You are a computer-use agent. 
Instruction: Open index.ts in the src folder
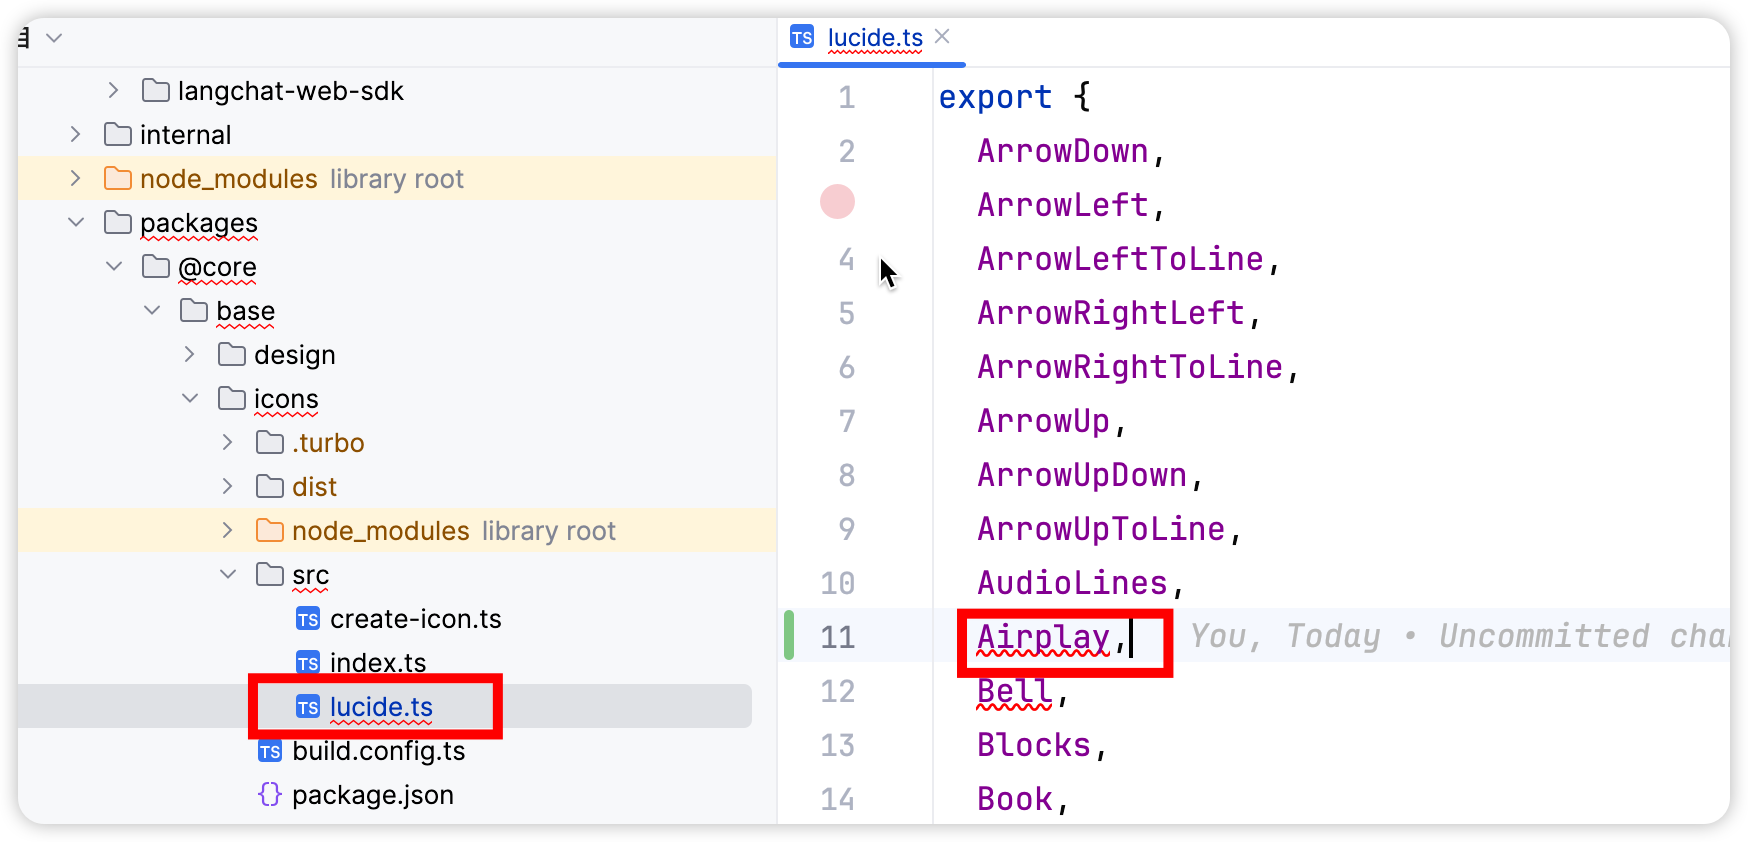[378, 663]
